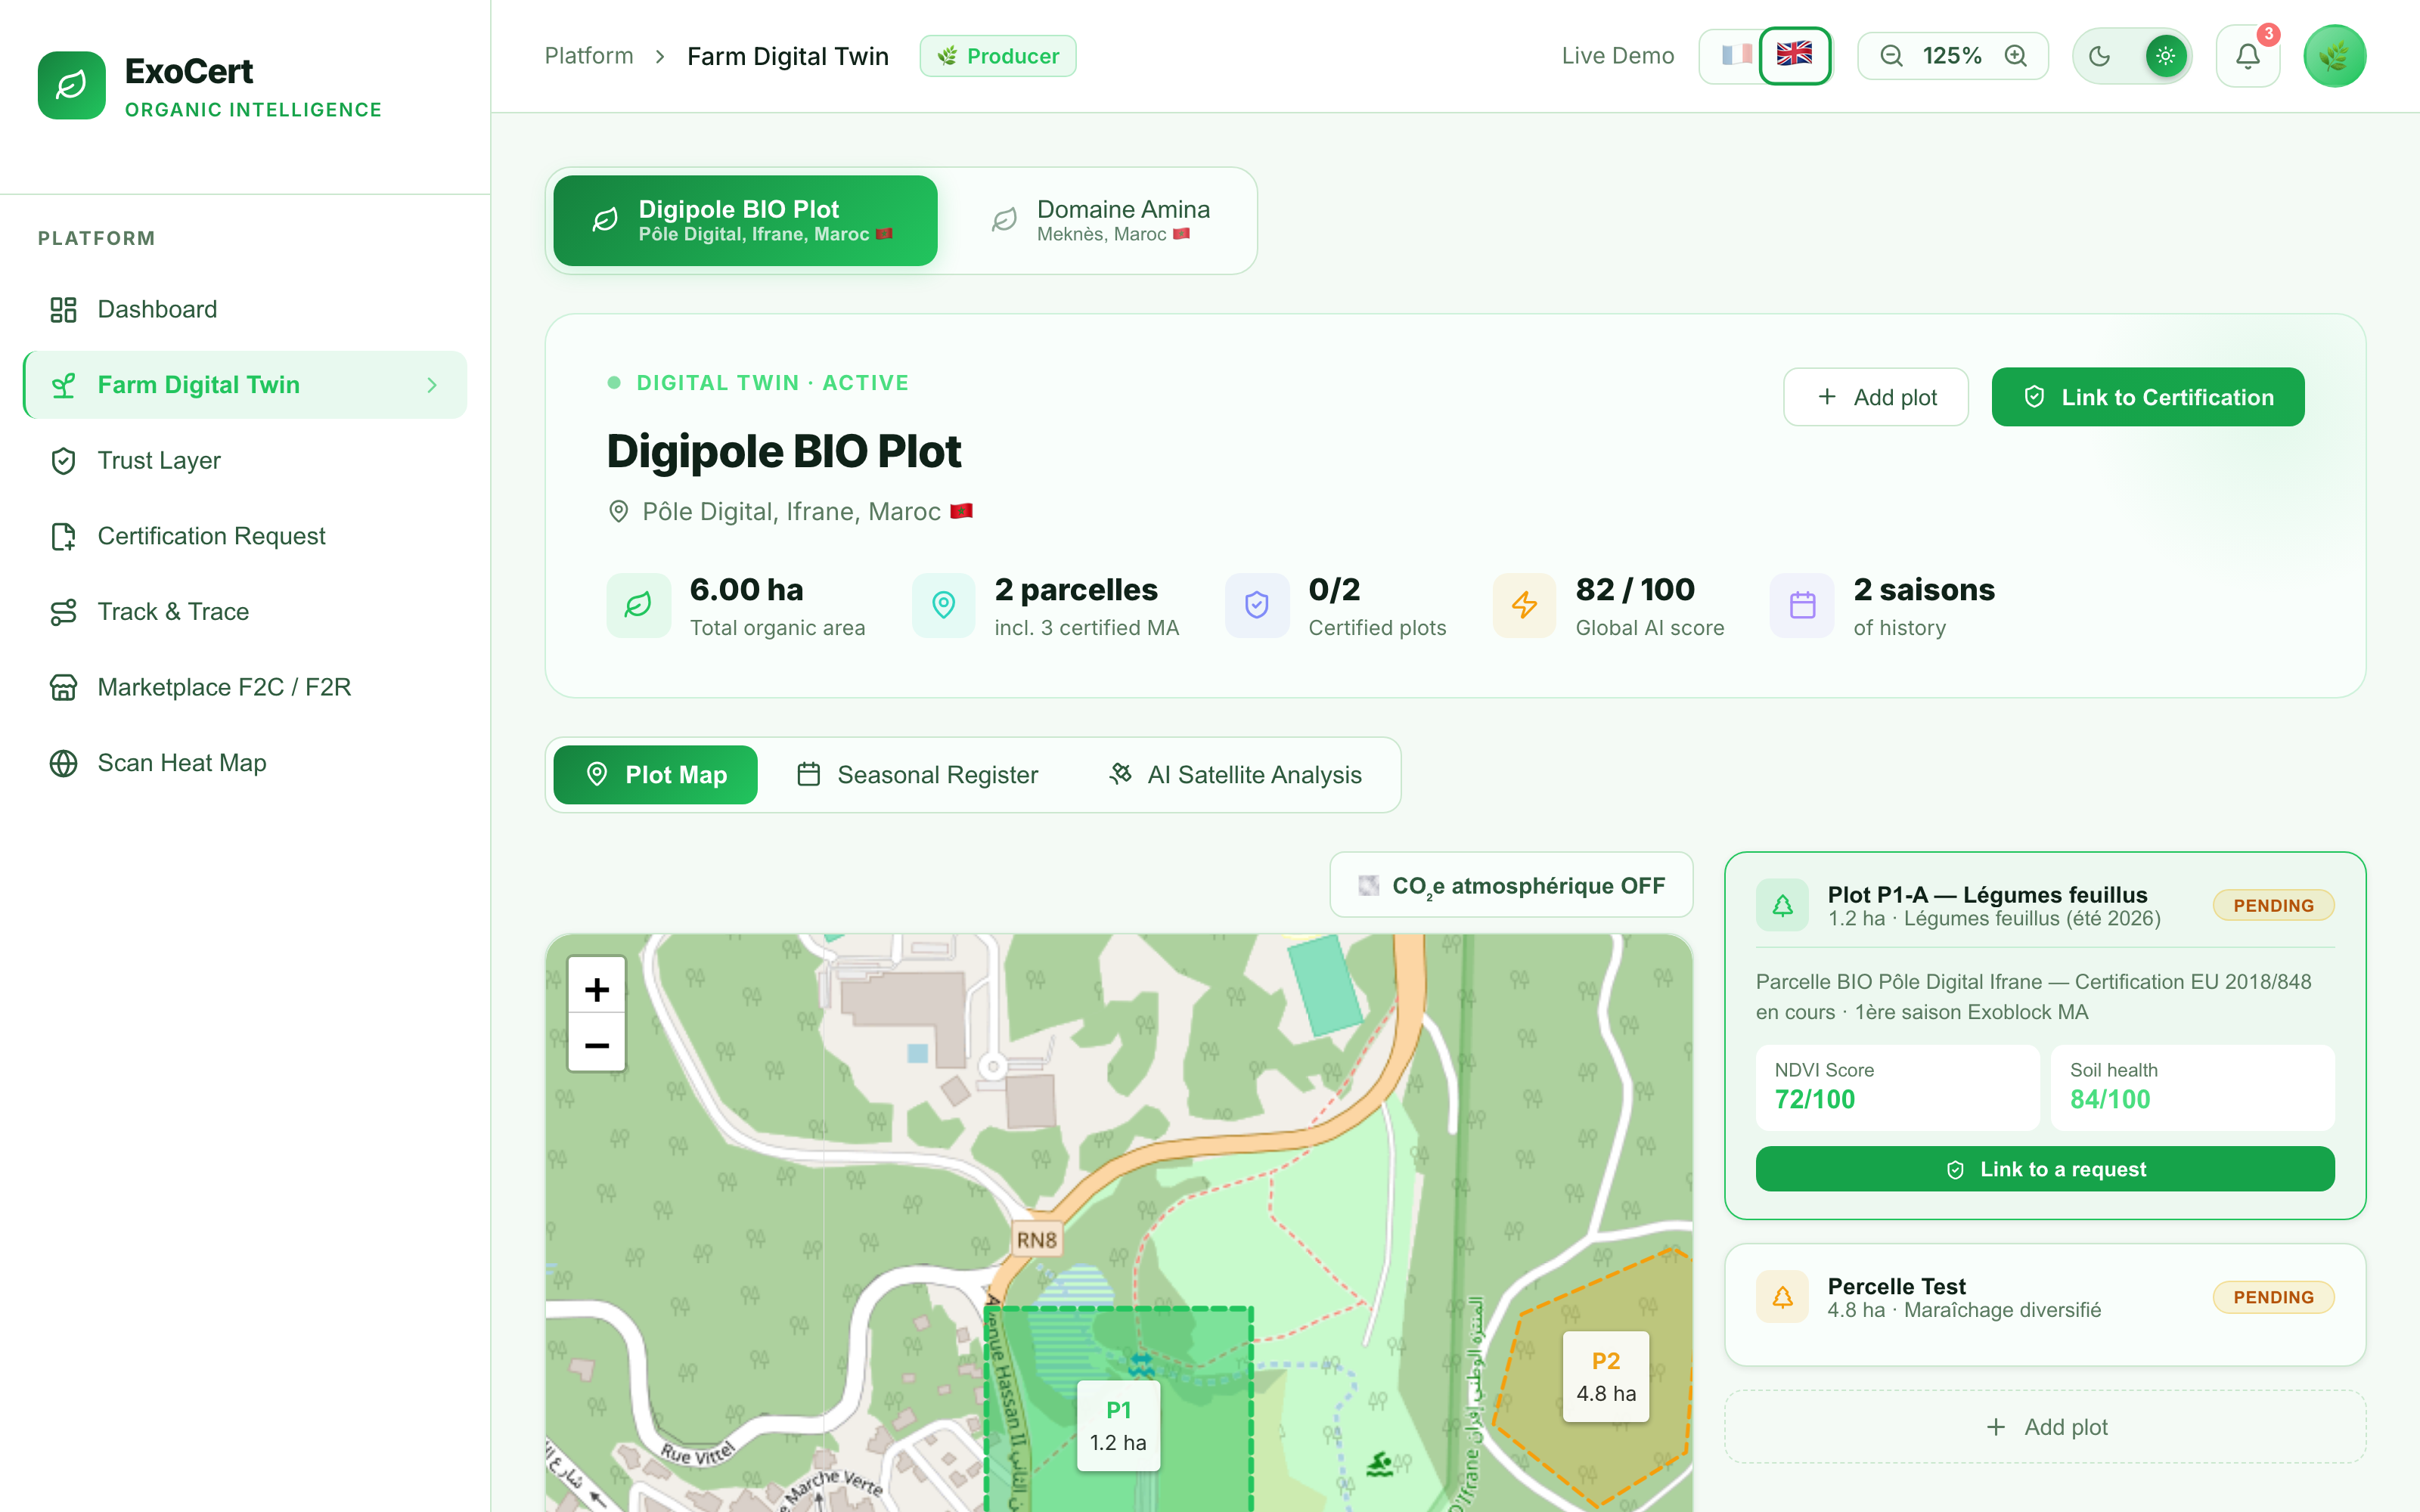Click the P1 1.2 ha map marker
This screenshot has height=1512, width=2420.
[1118, 1426]
